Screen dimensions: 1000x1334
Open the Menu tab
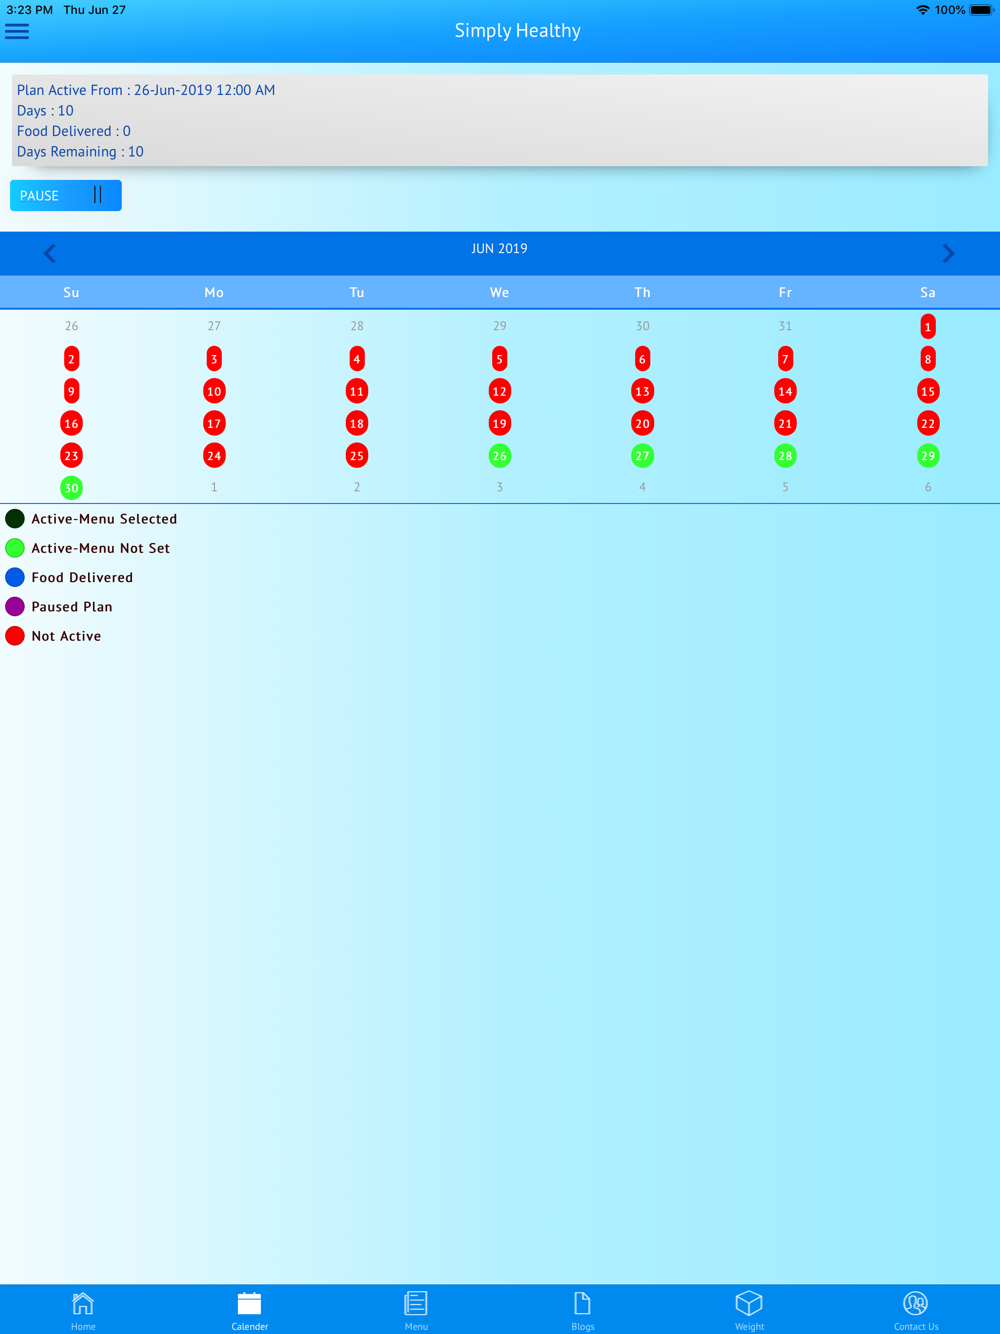416,1310
